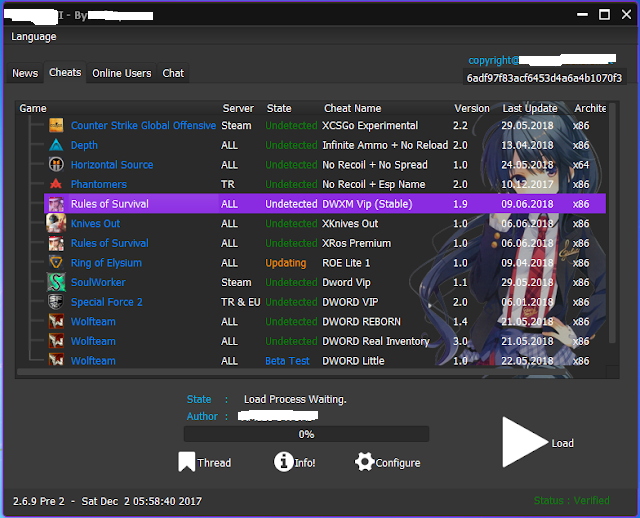This screenshot has width=640, height=518.
Task: Switch to the News tab
Action: click(25, 73)
